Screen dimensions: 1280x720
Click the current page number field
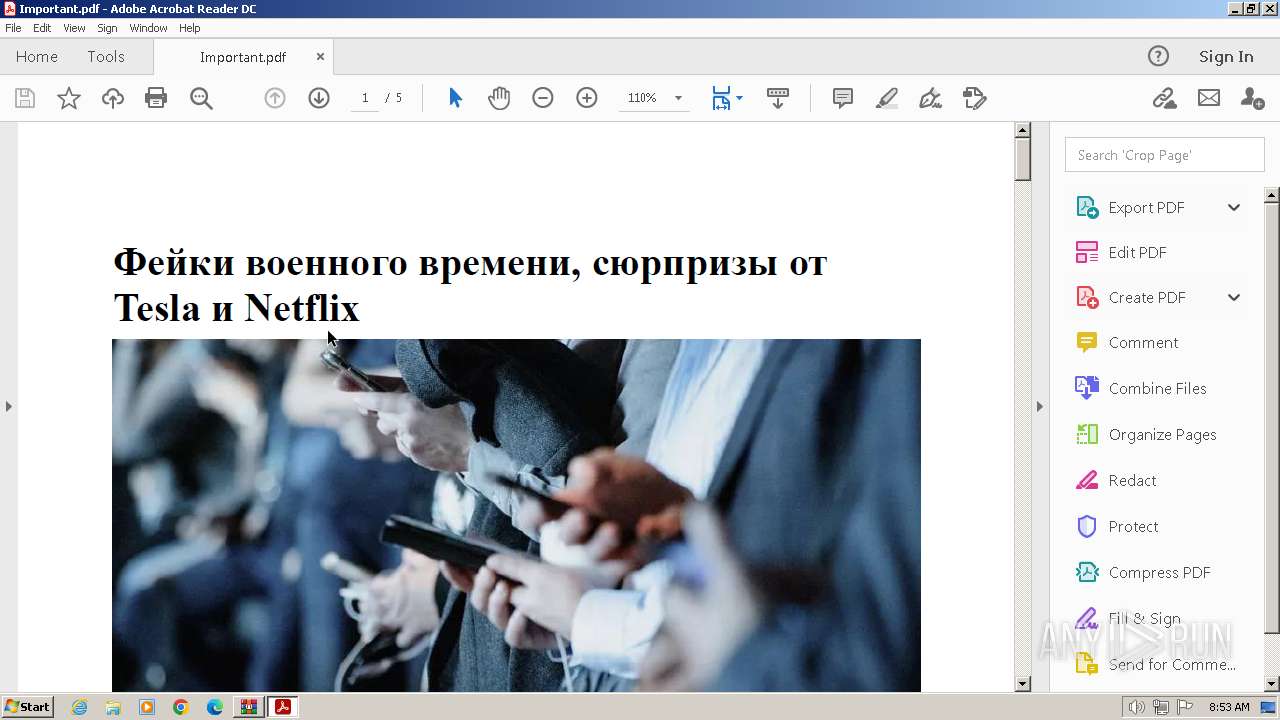[x=365, y=98]
